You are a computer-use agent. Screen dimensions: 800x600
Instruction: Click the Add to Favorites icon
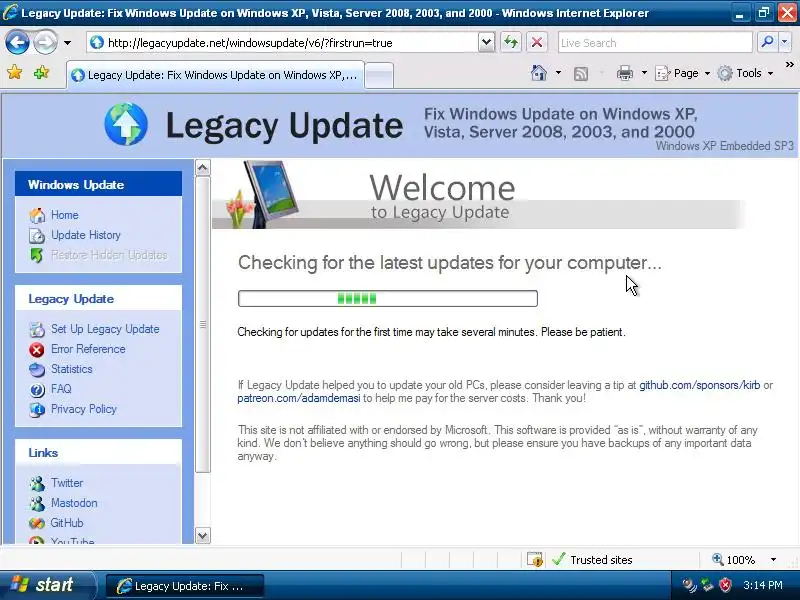pos(41,72)
